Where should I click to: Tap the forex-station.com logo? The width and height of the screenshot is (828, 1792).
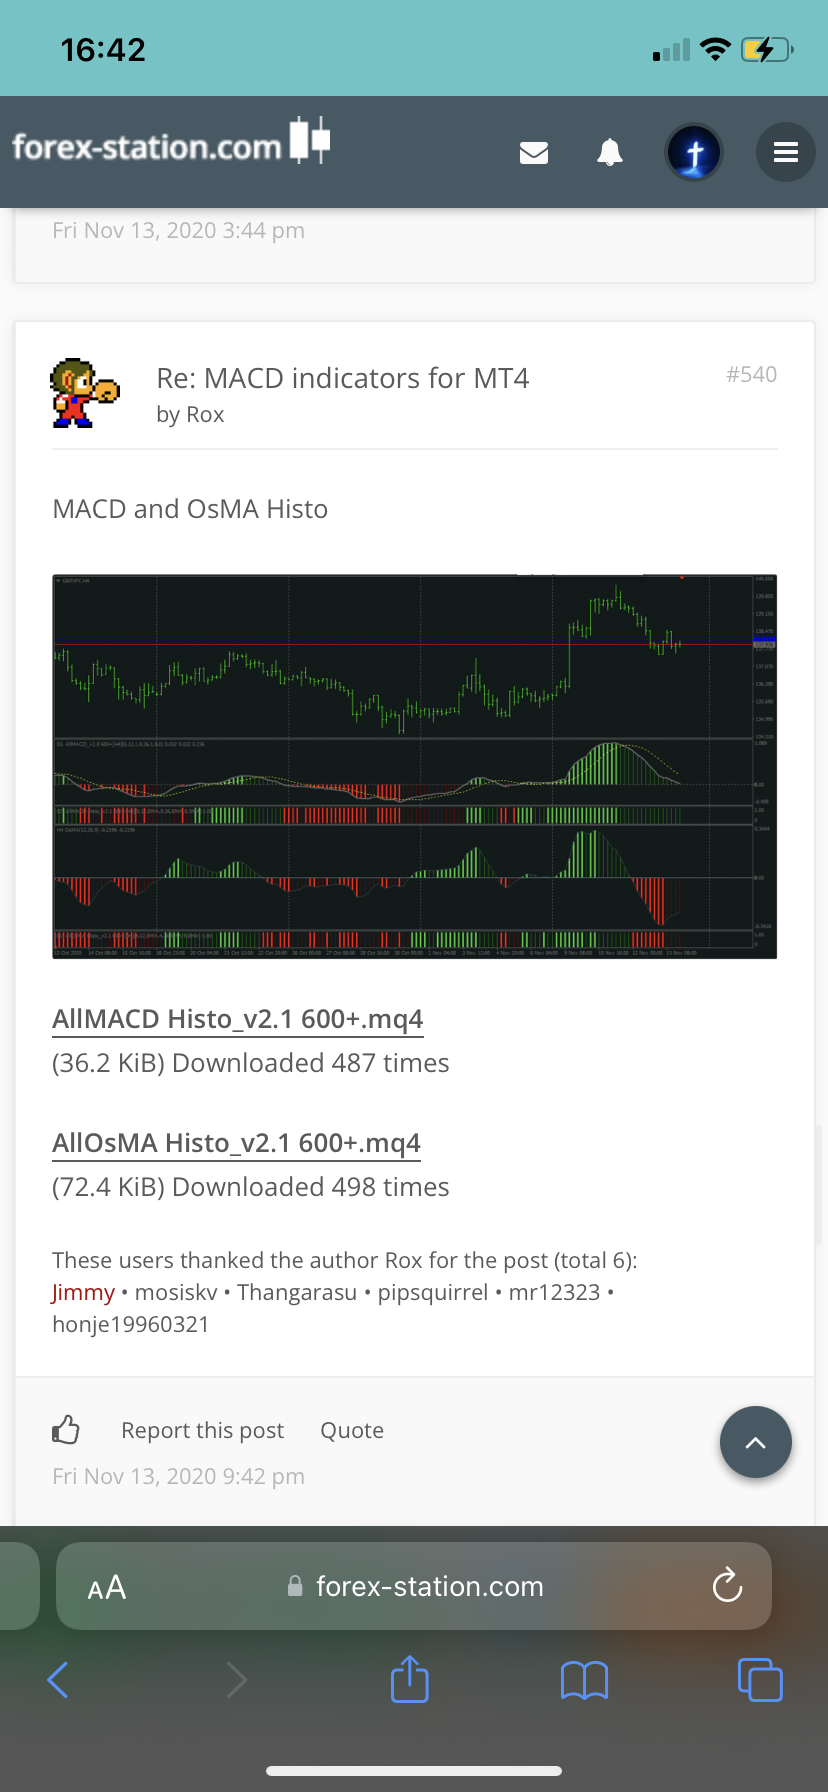170,144
